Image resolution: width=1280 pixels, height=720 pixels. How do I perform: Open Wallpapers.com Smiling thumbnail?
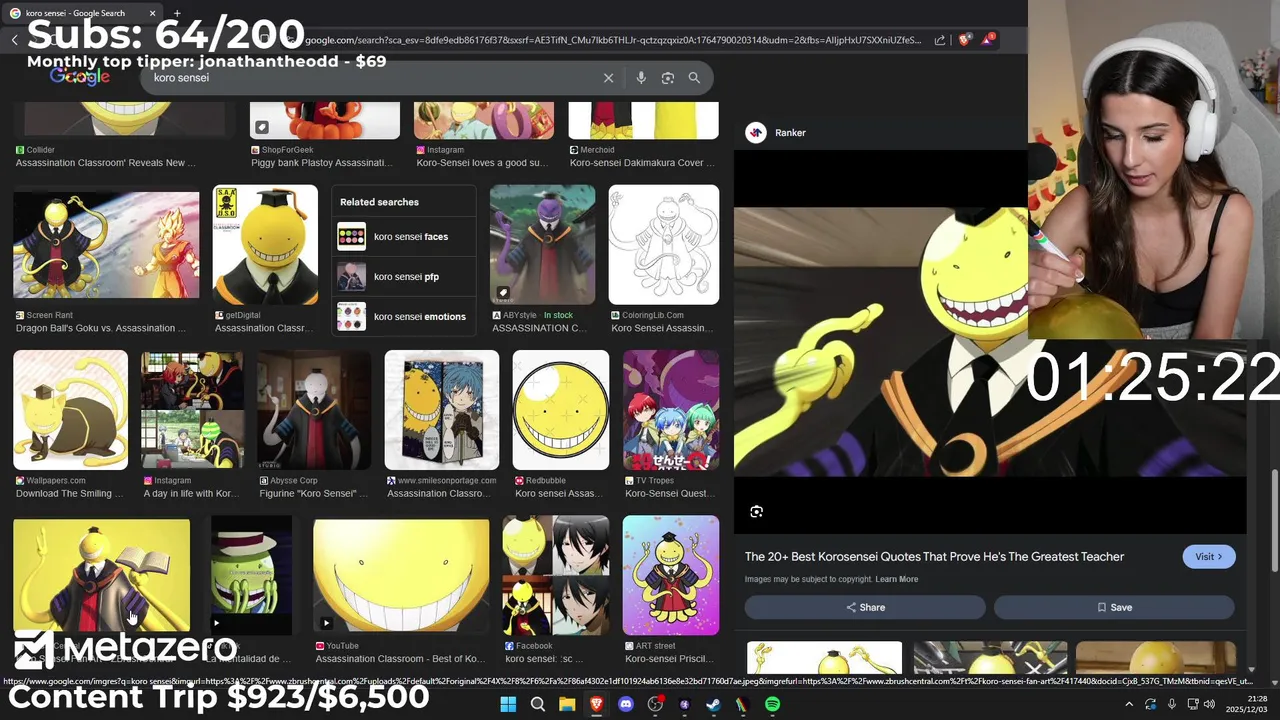pyautogui.click(x=70, y=410)
